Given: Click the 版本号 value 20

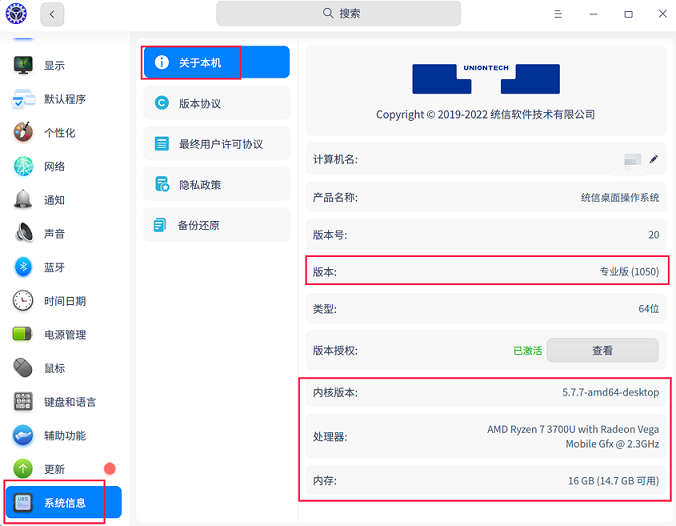Looking at the screenshot, I should click(x=654, y=235).
